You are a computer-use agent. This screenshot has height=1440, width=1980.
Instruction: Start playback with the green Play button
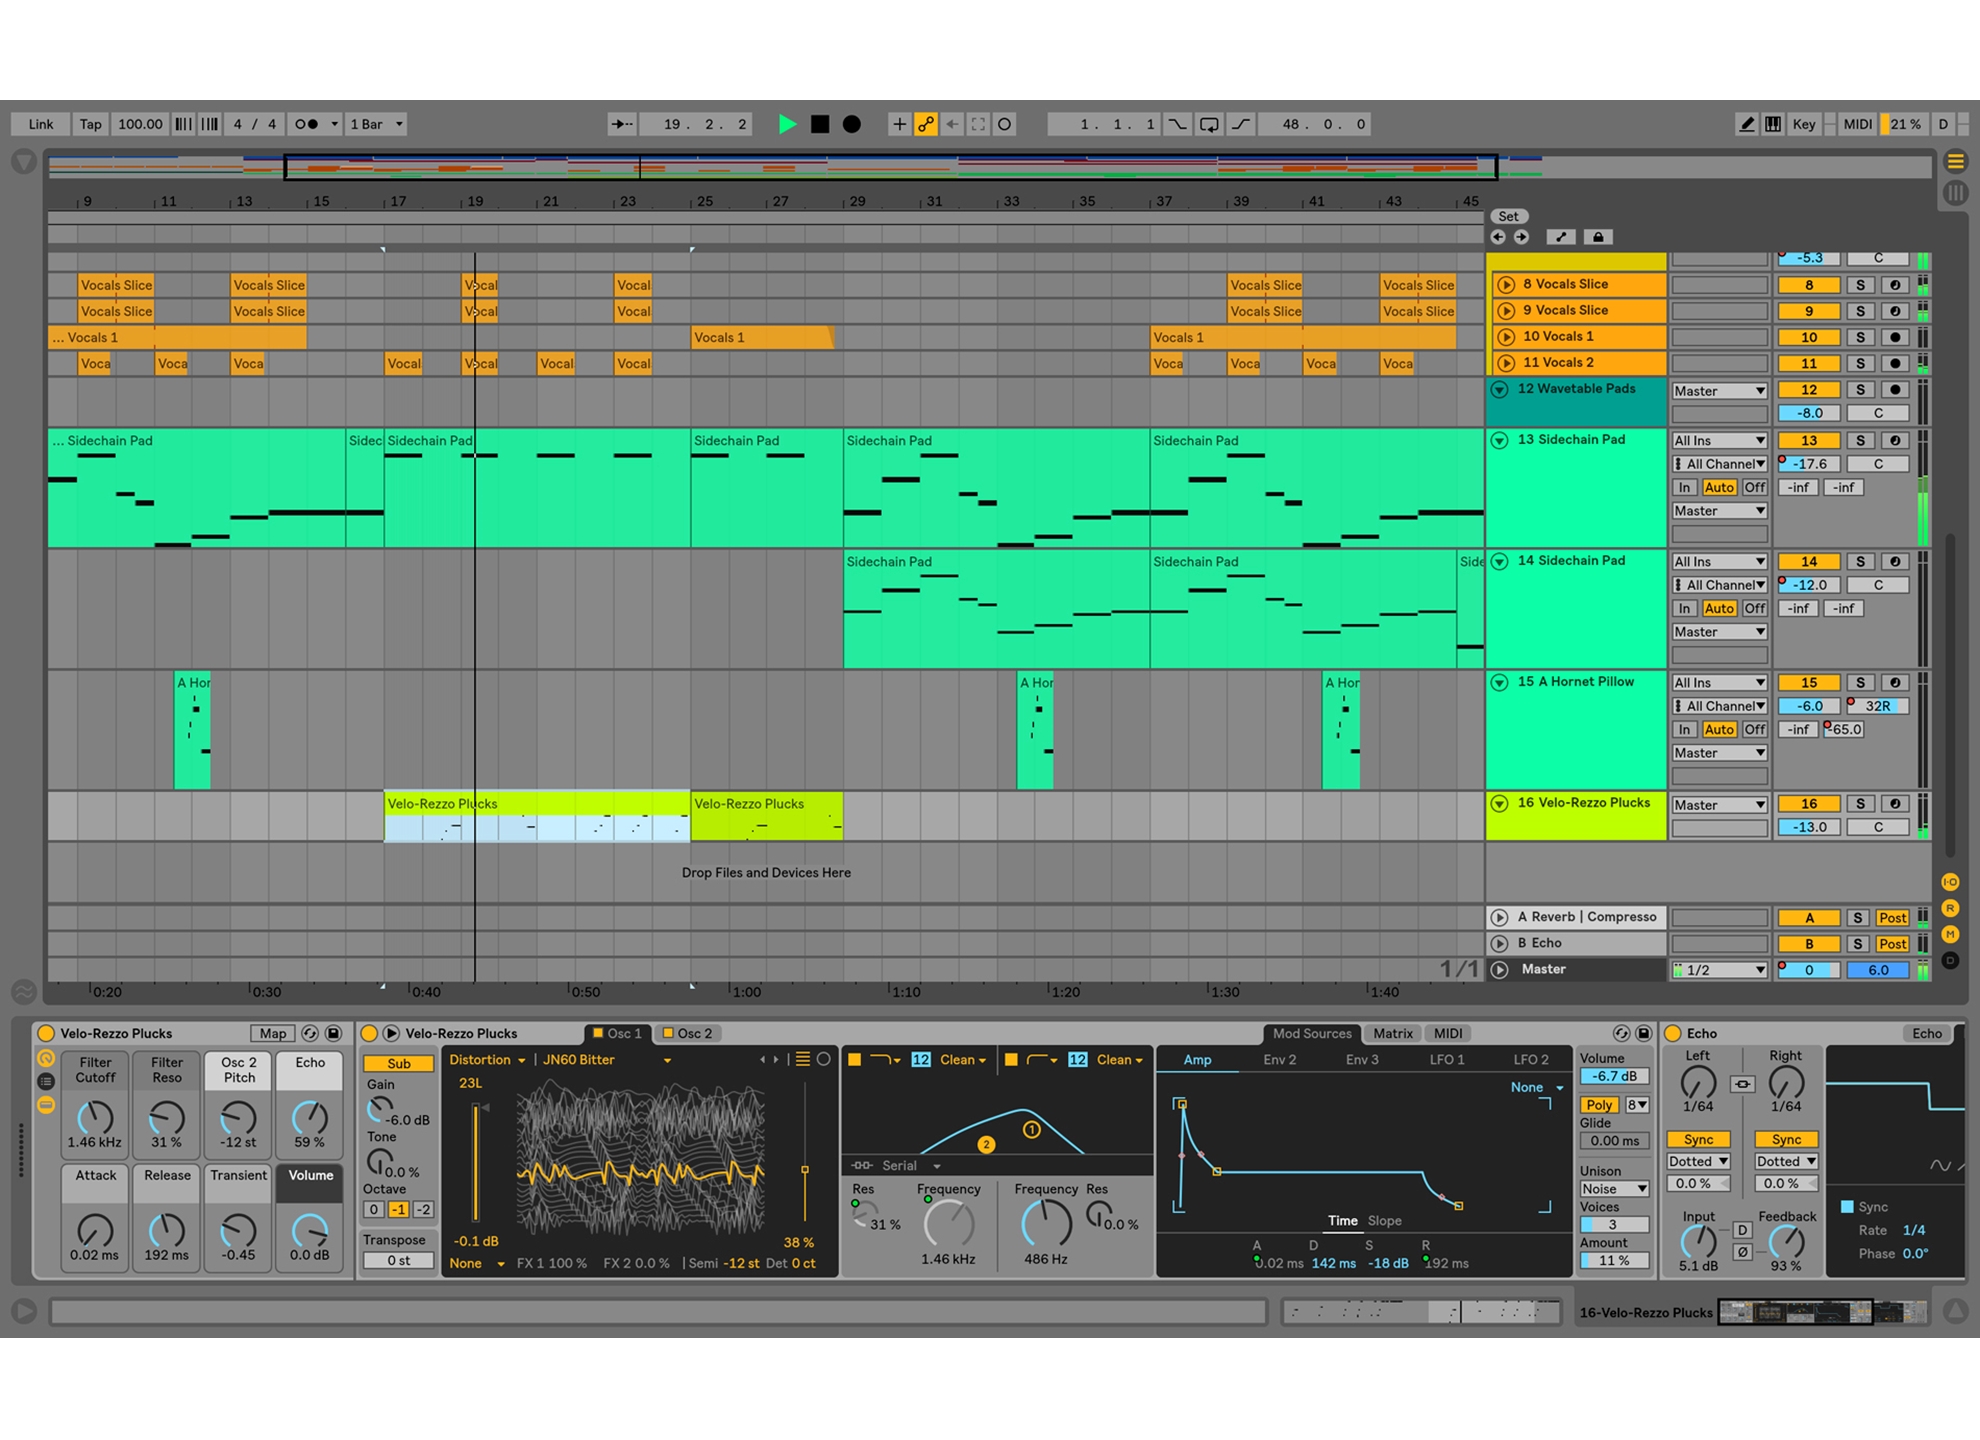[788, 124]
